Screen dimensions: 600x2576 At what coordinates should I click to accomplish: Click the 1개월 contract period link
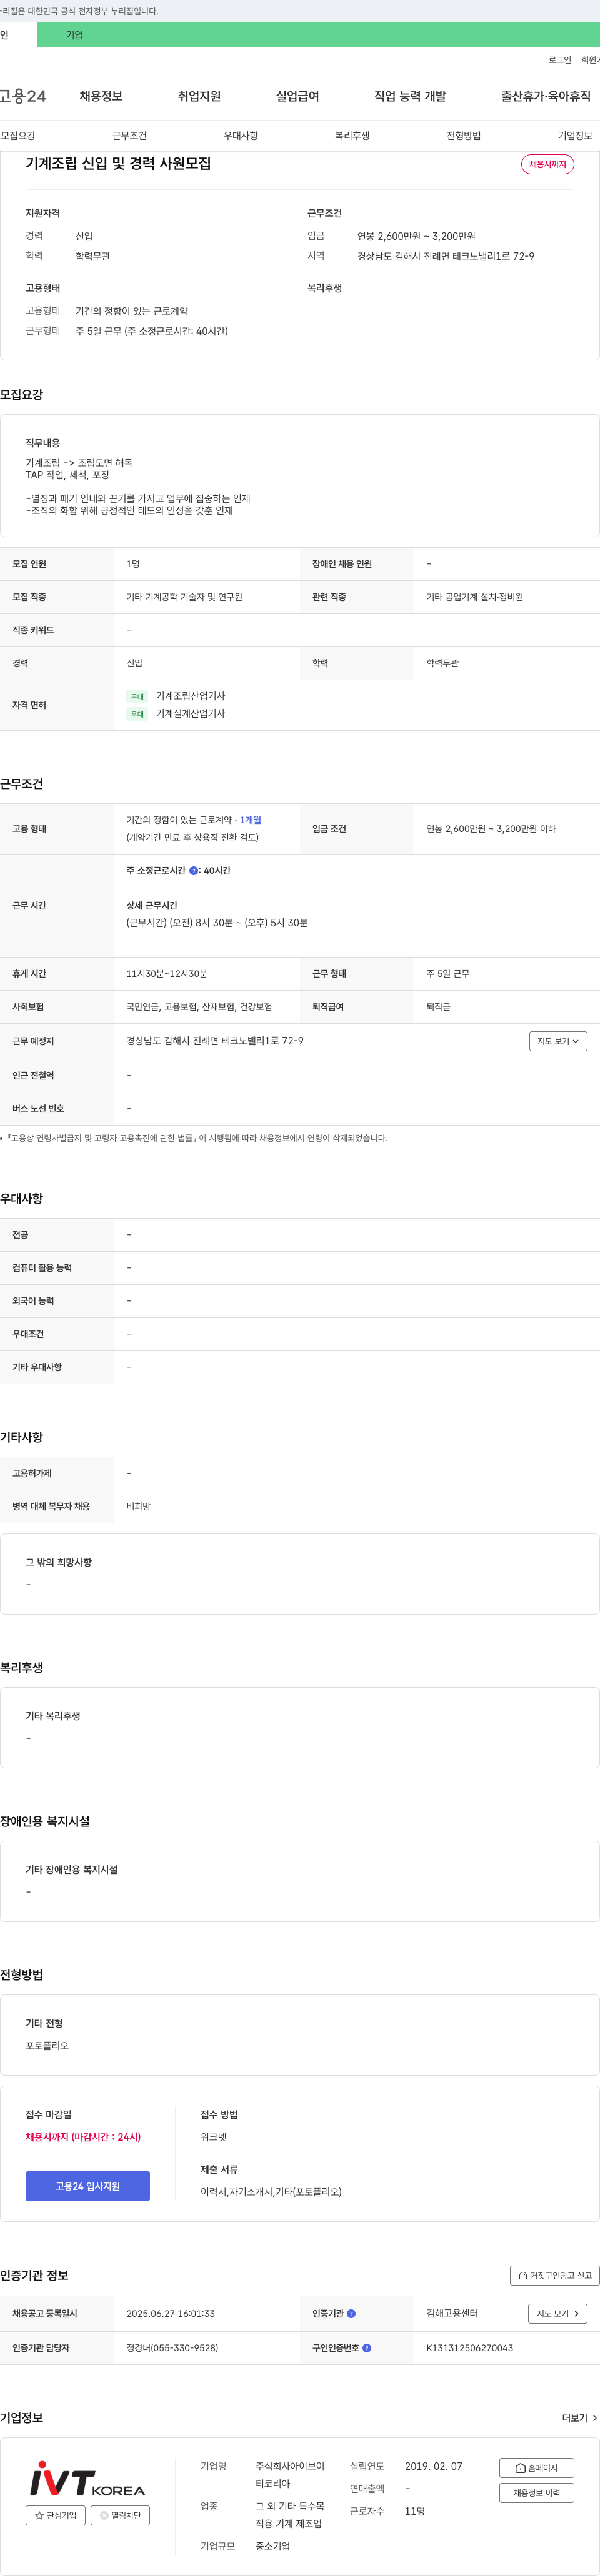[x=250, y=820]
